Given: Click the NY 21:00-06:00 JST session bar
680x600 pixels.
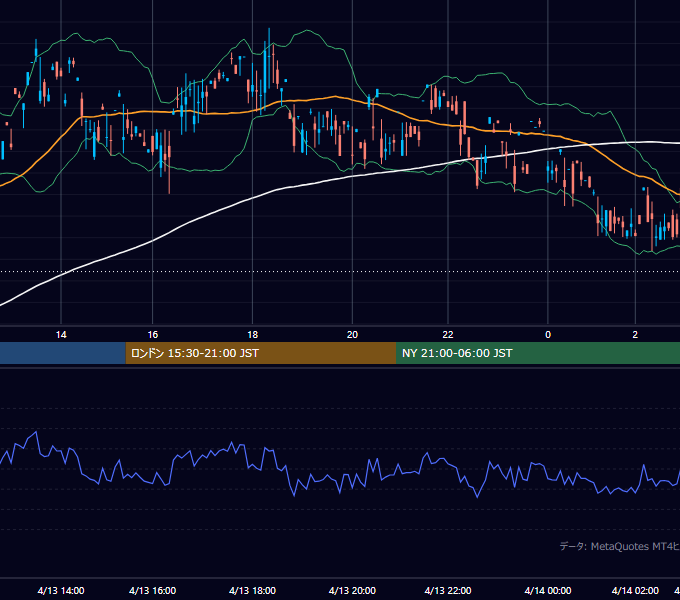Looking at the screenshot, I should (538, 353).
